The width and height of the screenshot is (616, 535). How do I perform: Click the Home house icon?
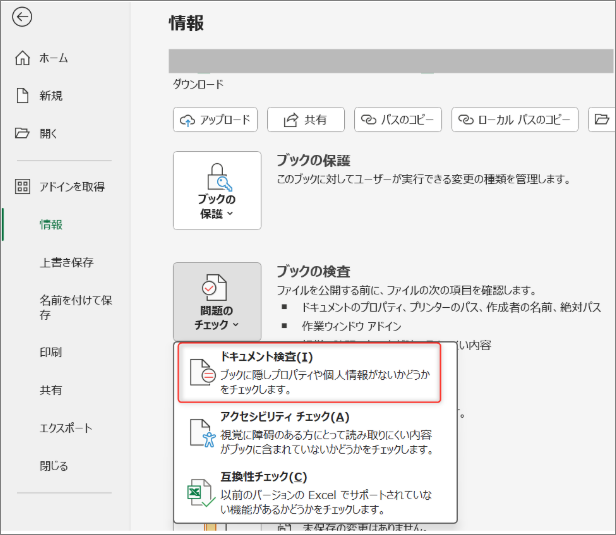22,58
